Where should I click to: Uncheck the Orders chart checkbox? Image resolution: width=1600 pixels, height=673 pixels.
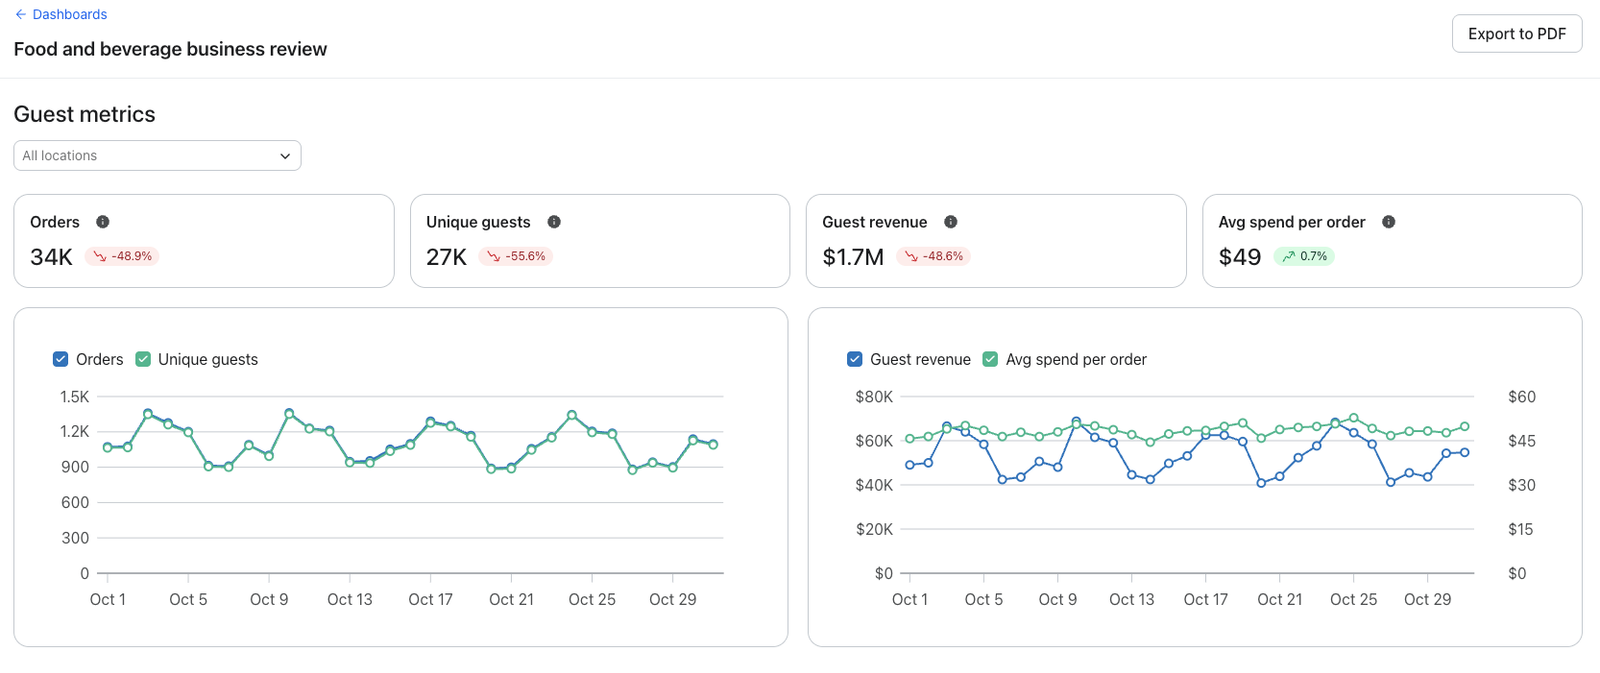click(61, 359)
